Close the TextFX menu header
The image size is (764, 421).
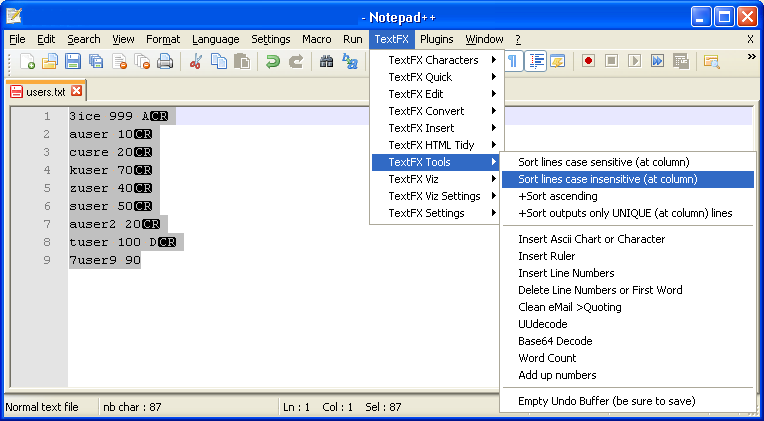click(392, 39)
